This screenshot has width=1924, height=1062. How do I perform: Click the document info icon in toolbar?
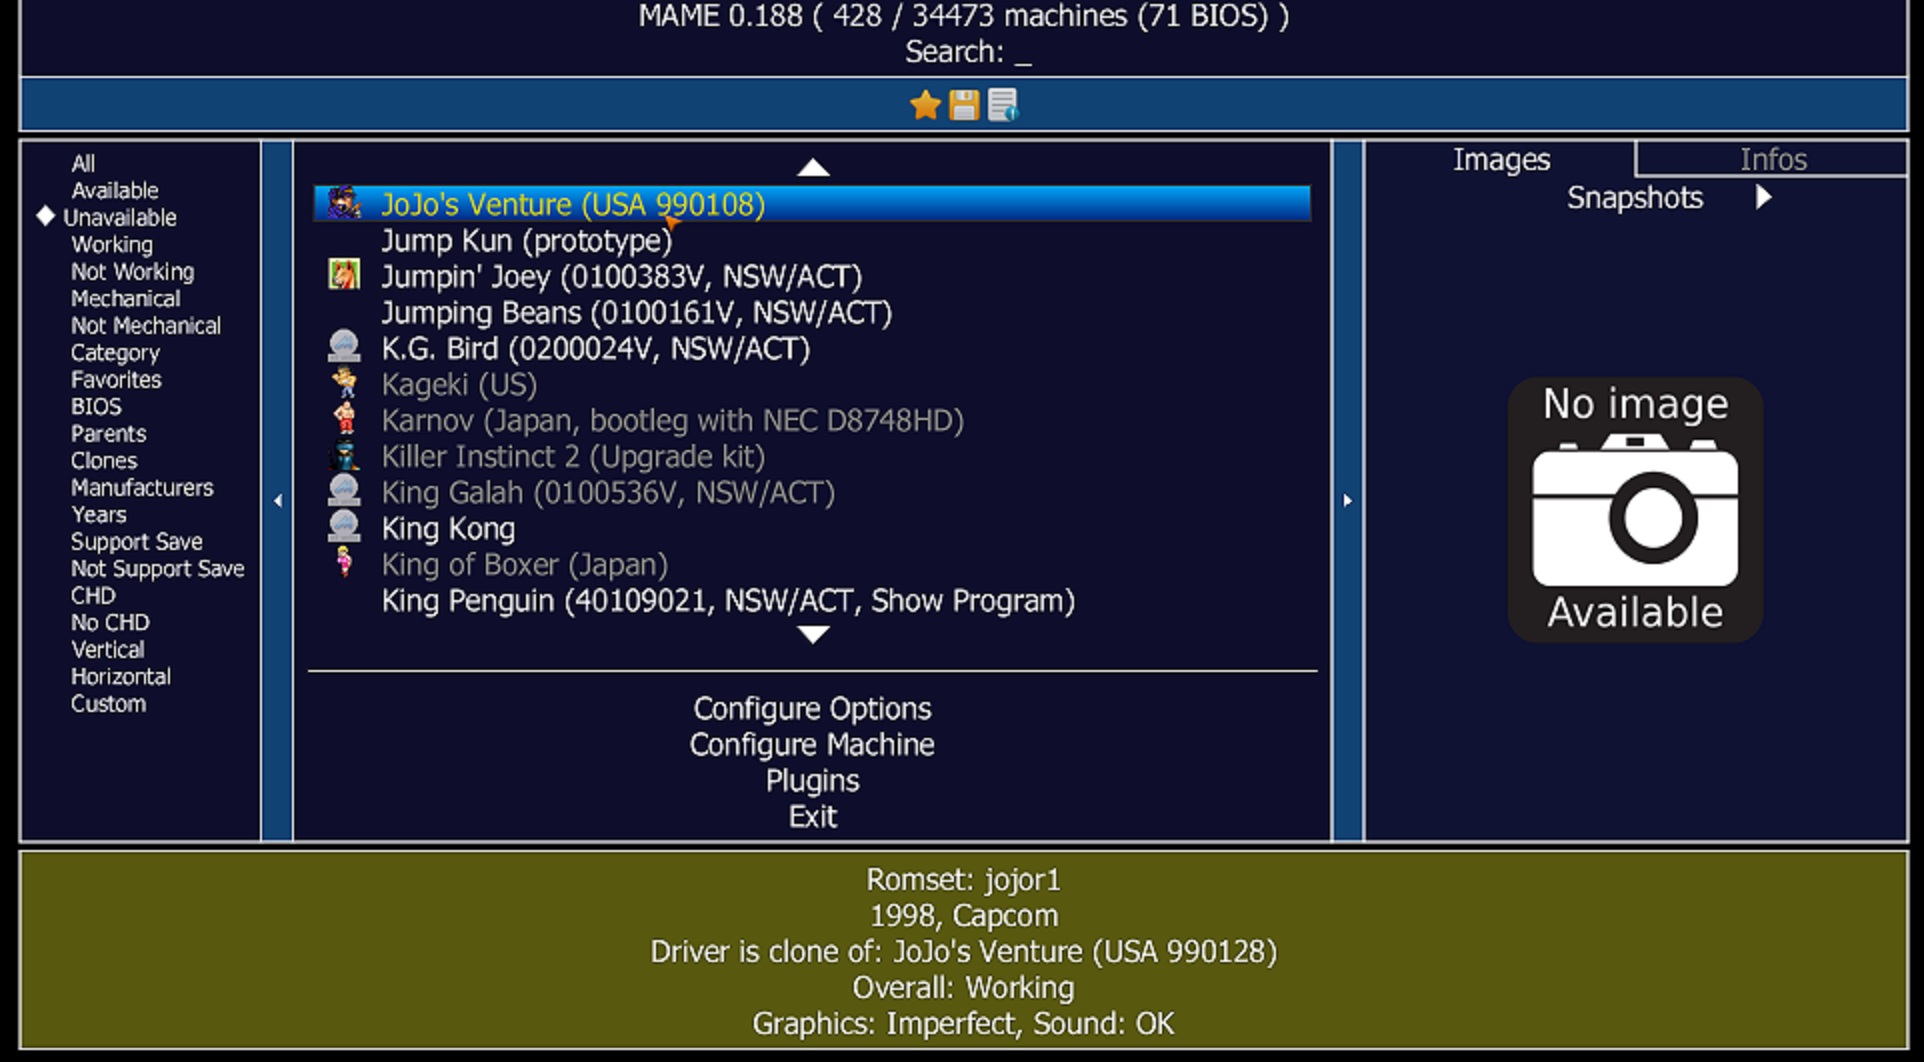click(x=1002, y=105)
